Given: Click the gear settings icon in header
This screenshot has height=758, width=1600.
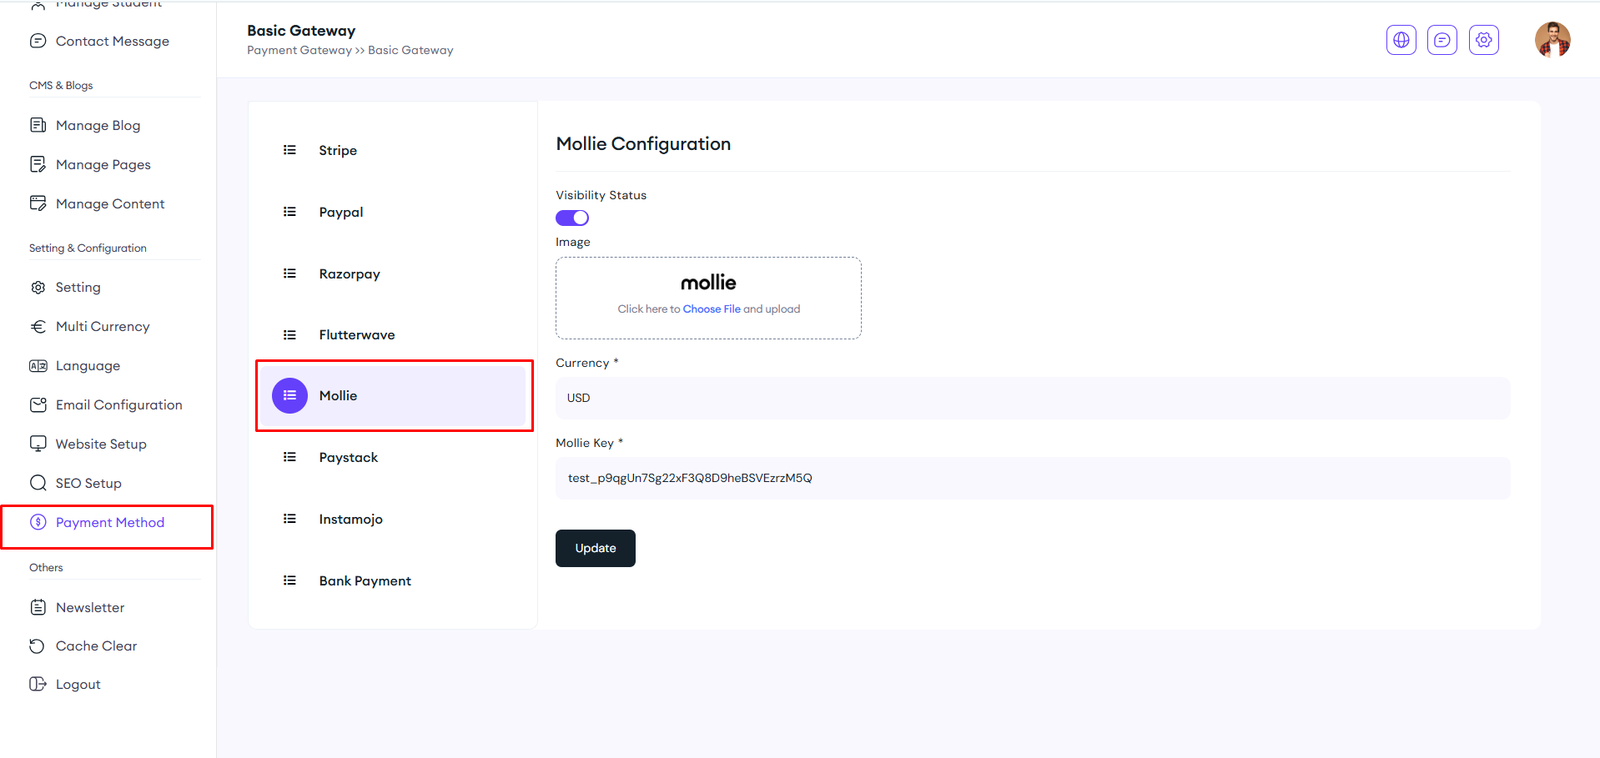Looking at the screenshot, I should coord(1484,40).
